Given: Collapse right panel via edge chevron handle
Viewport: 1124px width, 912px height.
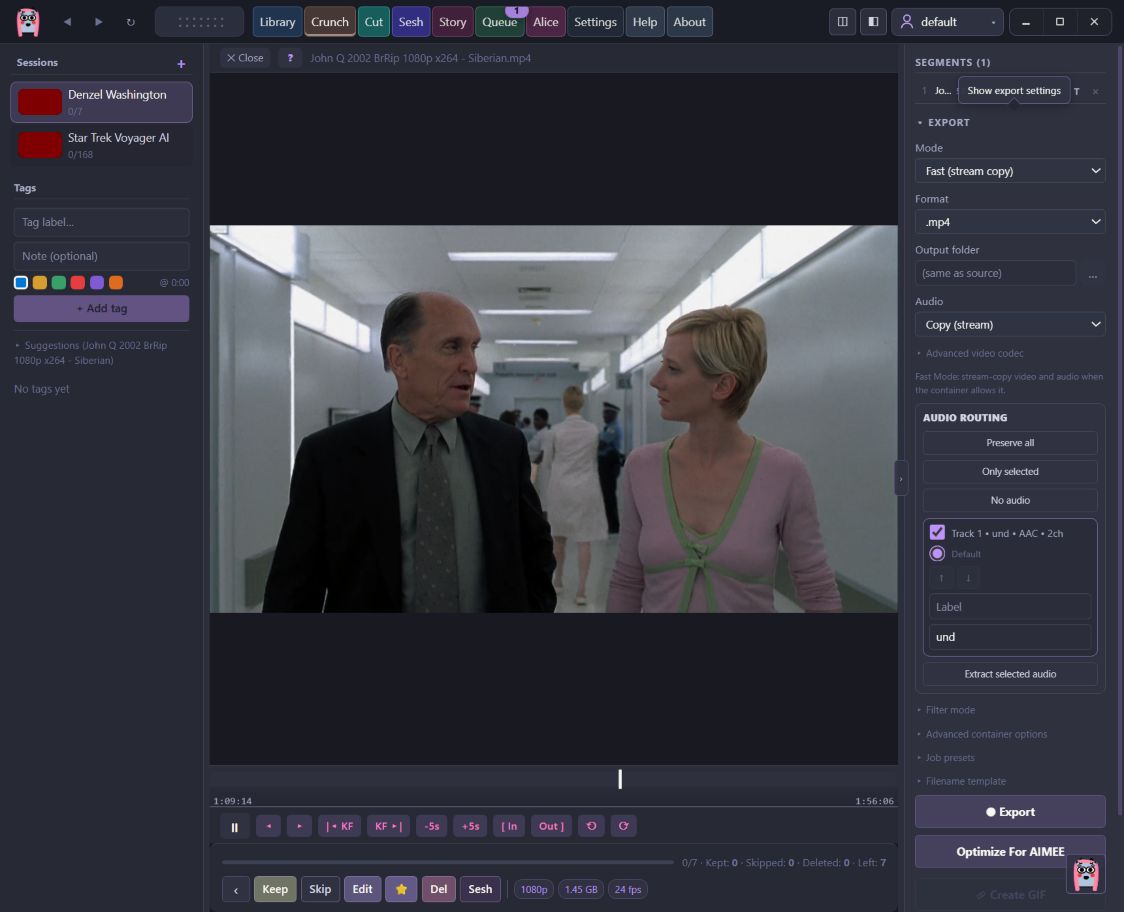Looking at the screenshot, I should 901,478.
